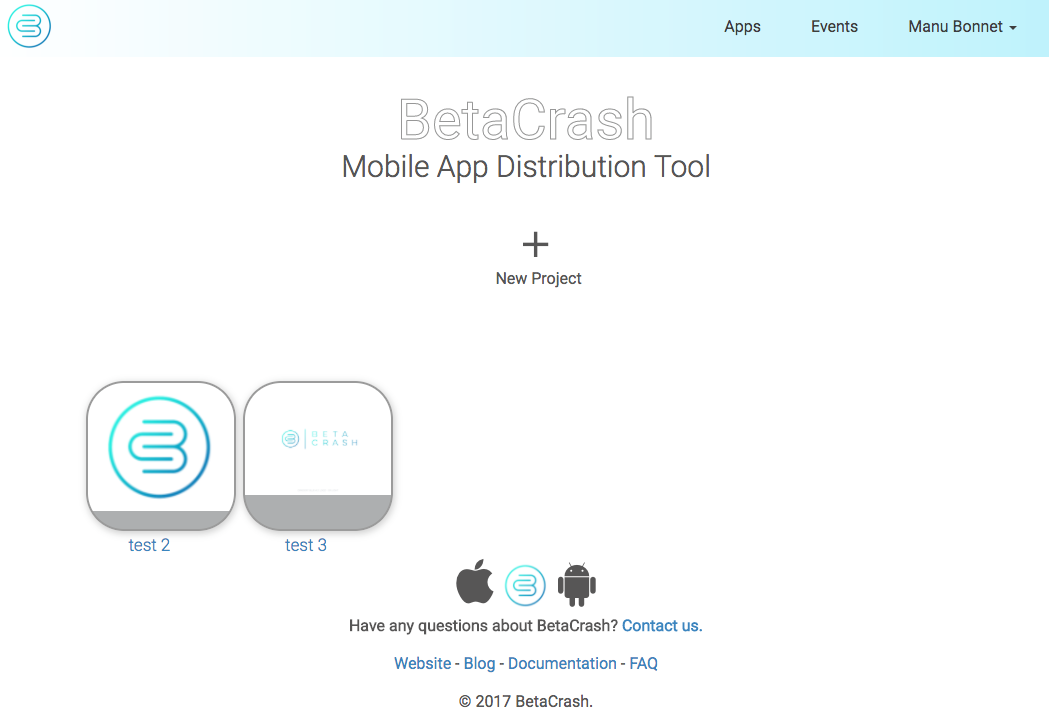Open the Blog link
The height and width of the screenshot is (717, 1049).
[x=480, y=663]
